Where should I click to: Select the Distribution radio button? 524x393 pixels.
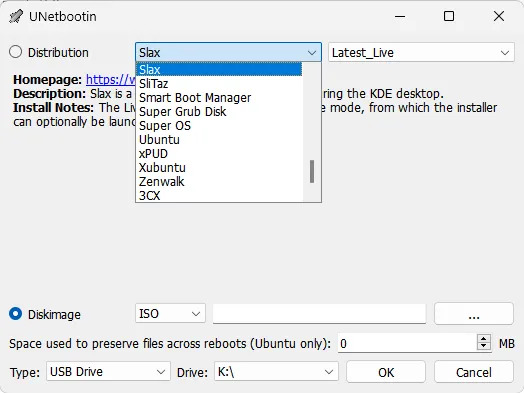point(15,52)
